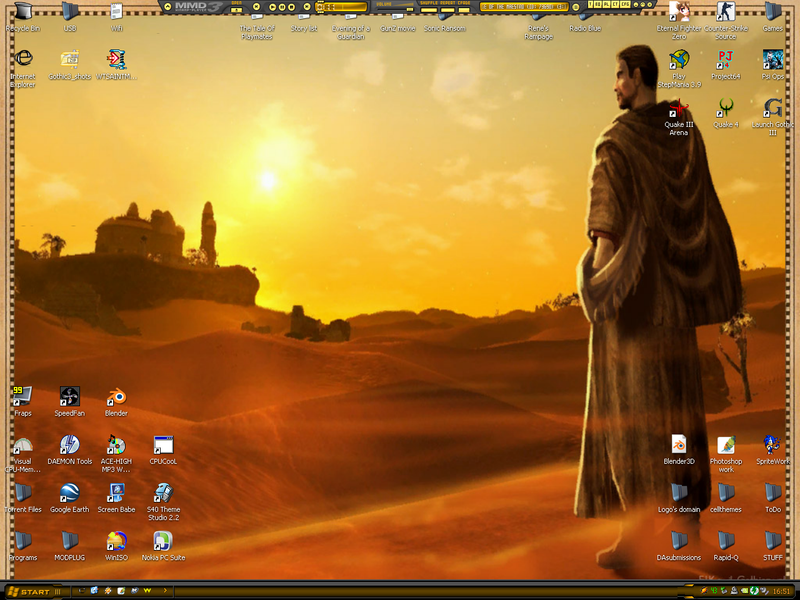Viewport: 800px width, 600px height.
Task: Toggle Crossfade in MMD3 player
Action: click(x=464, y=9)
